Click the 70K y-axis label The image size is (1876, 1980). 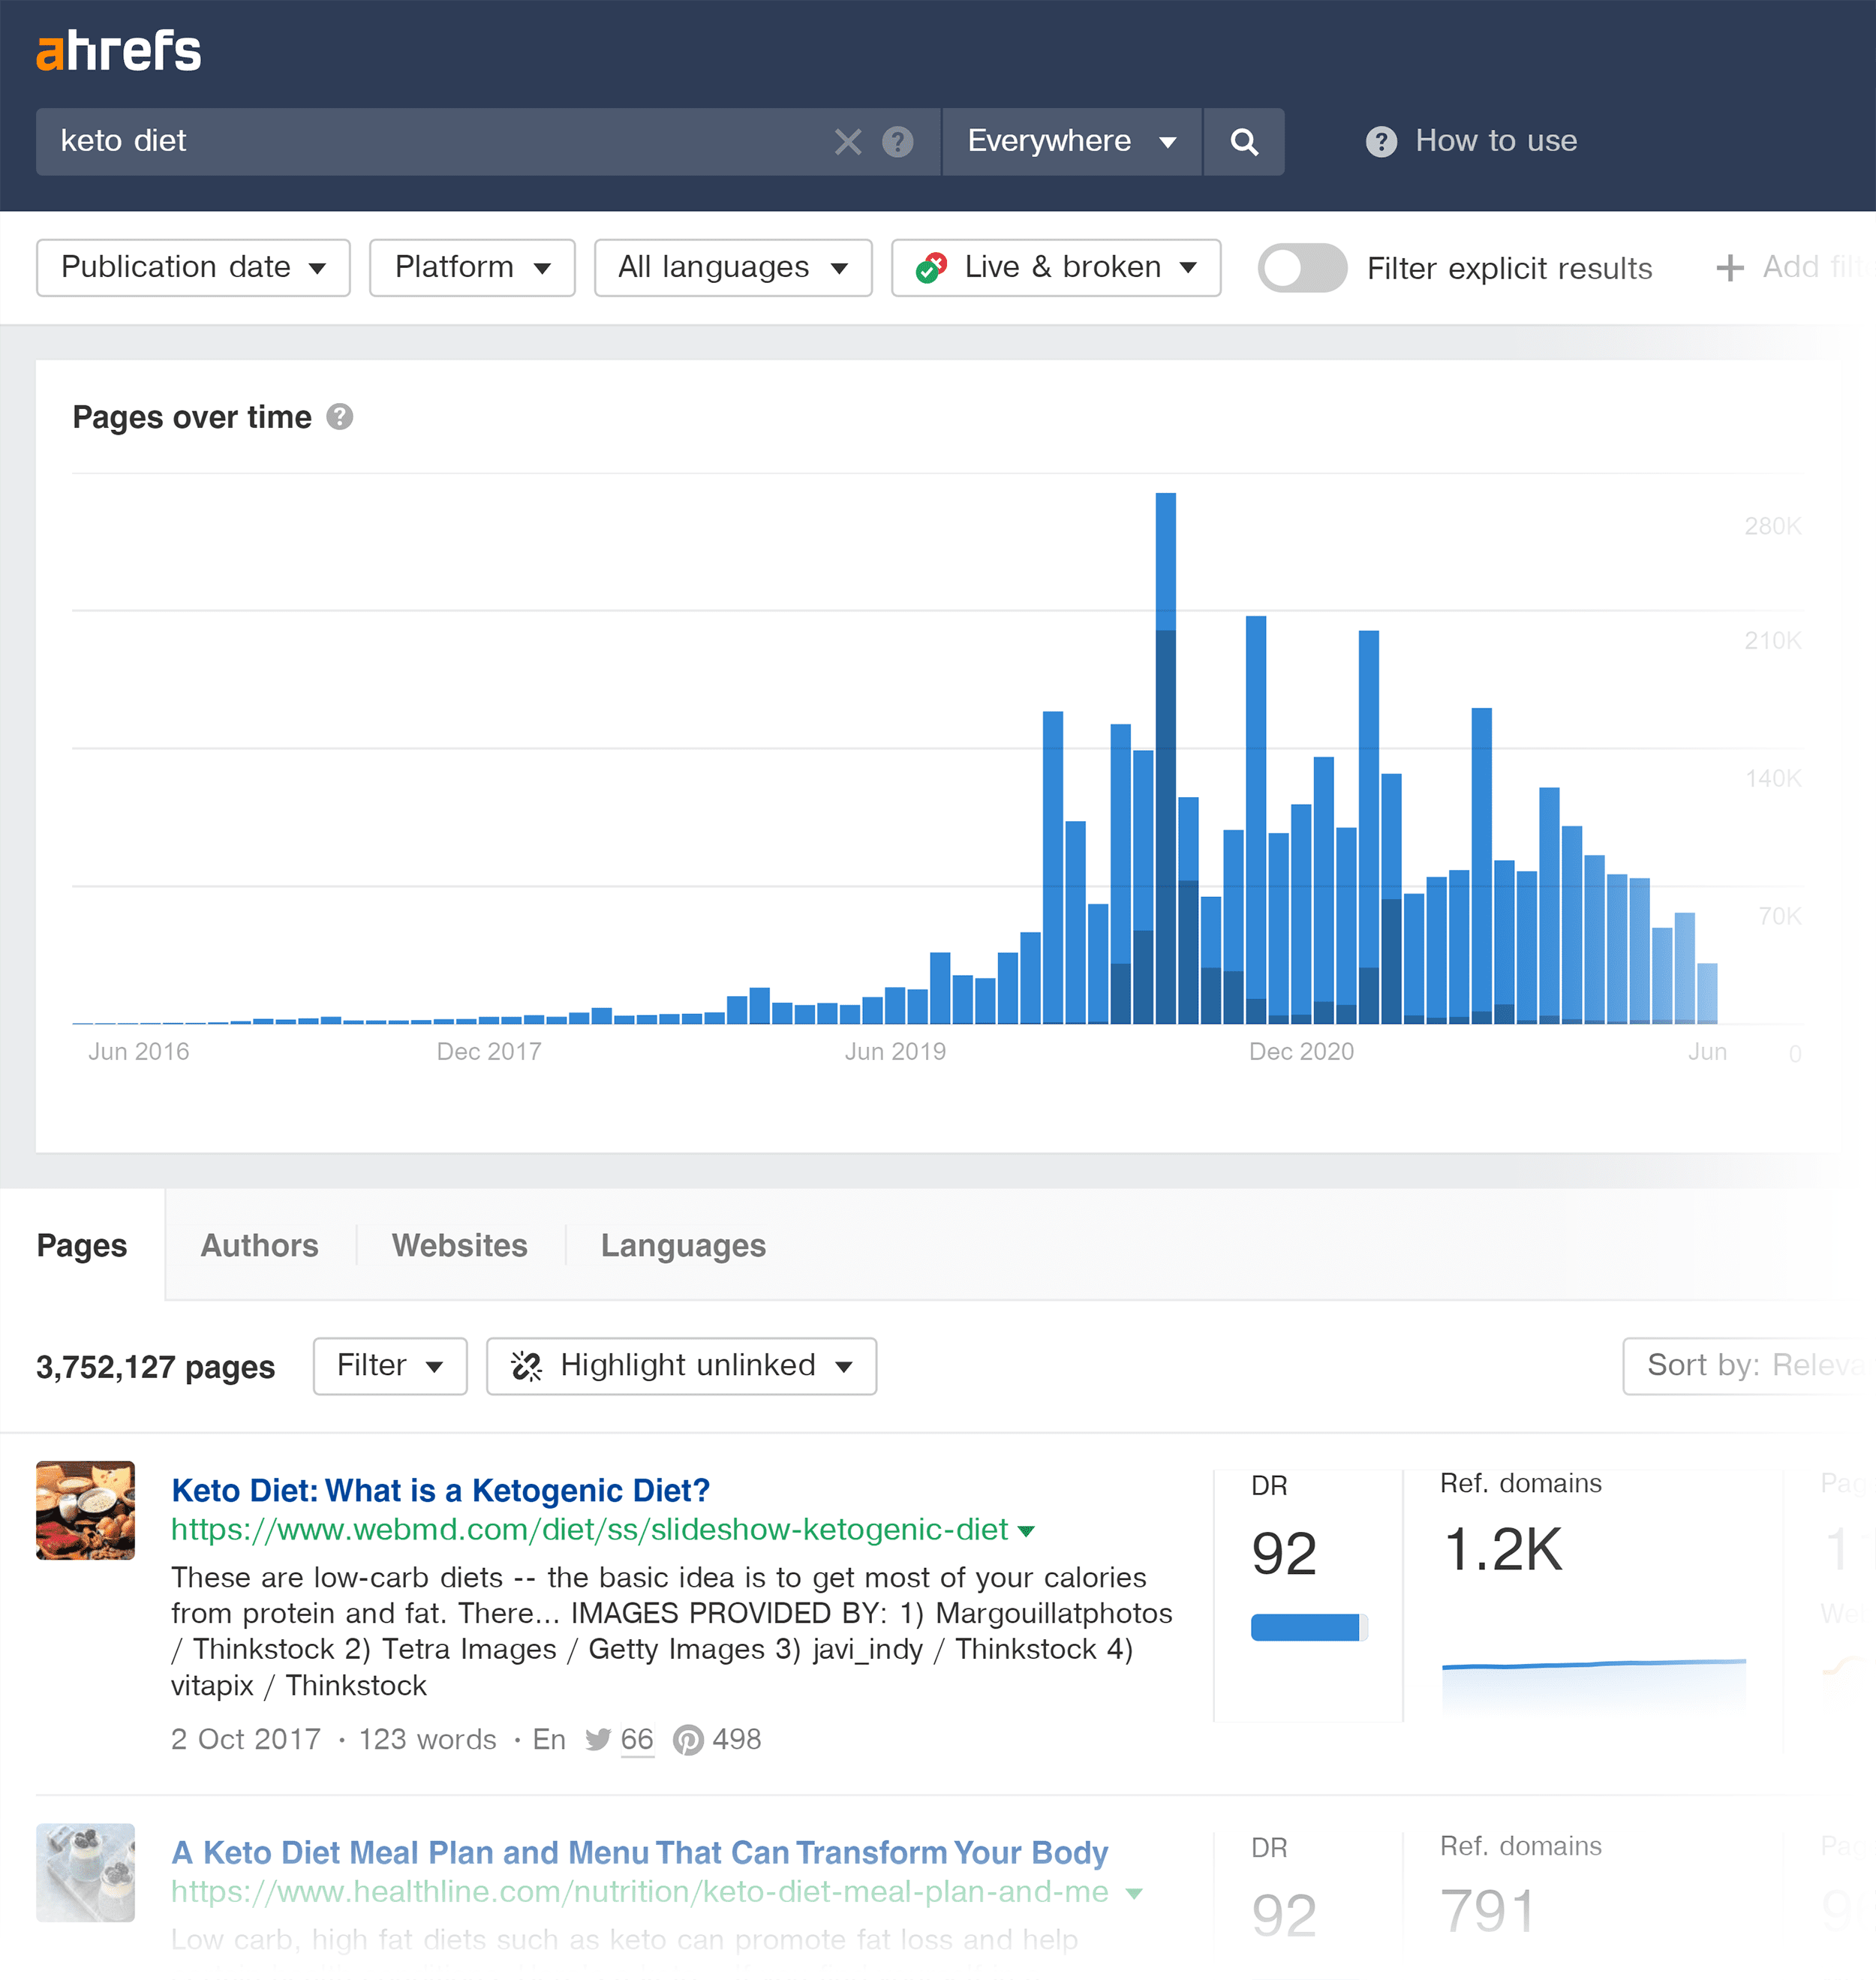coord(1779,916)
